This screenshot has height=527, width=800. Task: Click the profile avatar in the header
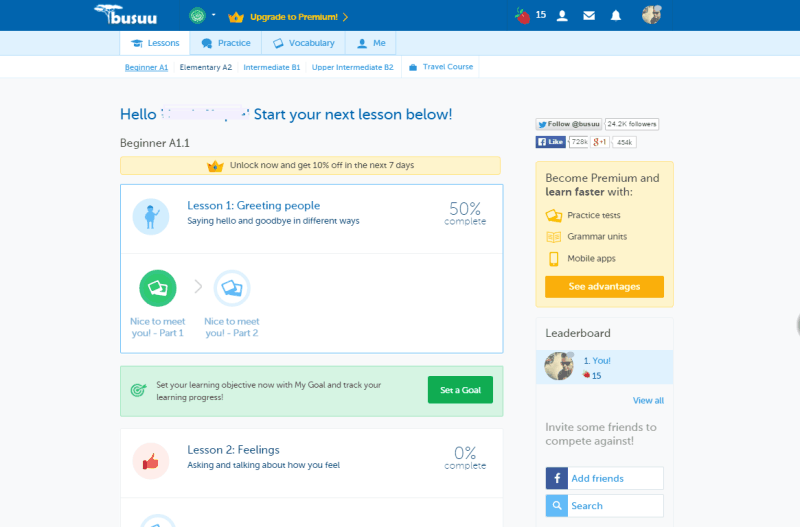click(x=652, y=15)
